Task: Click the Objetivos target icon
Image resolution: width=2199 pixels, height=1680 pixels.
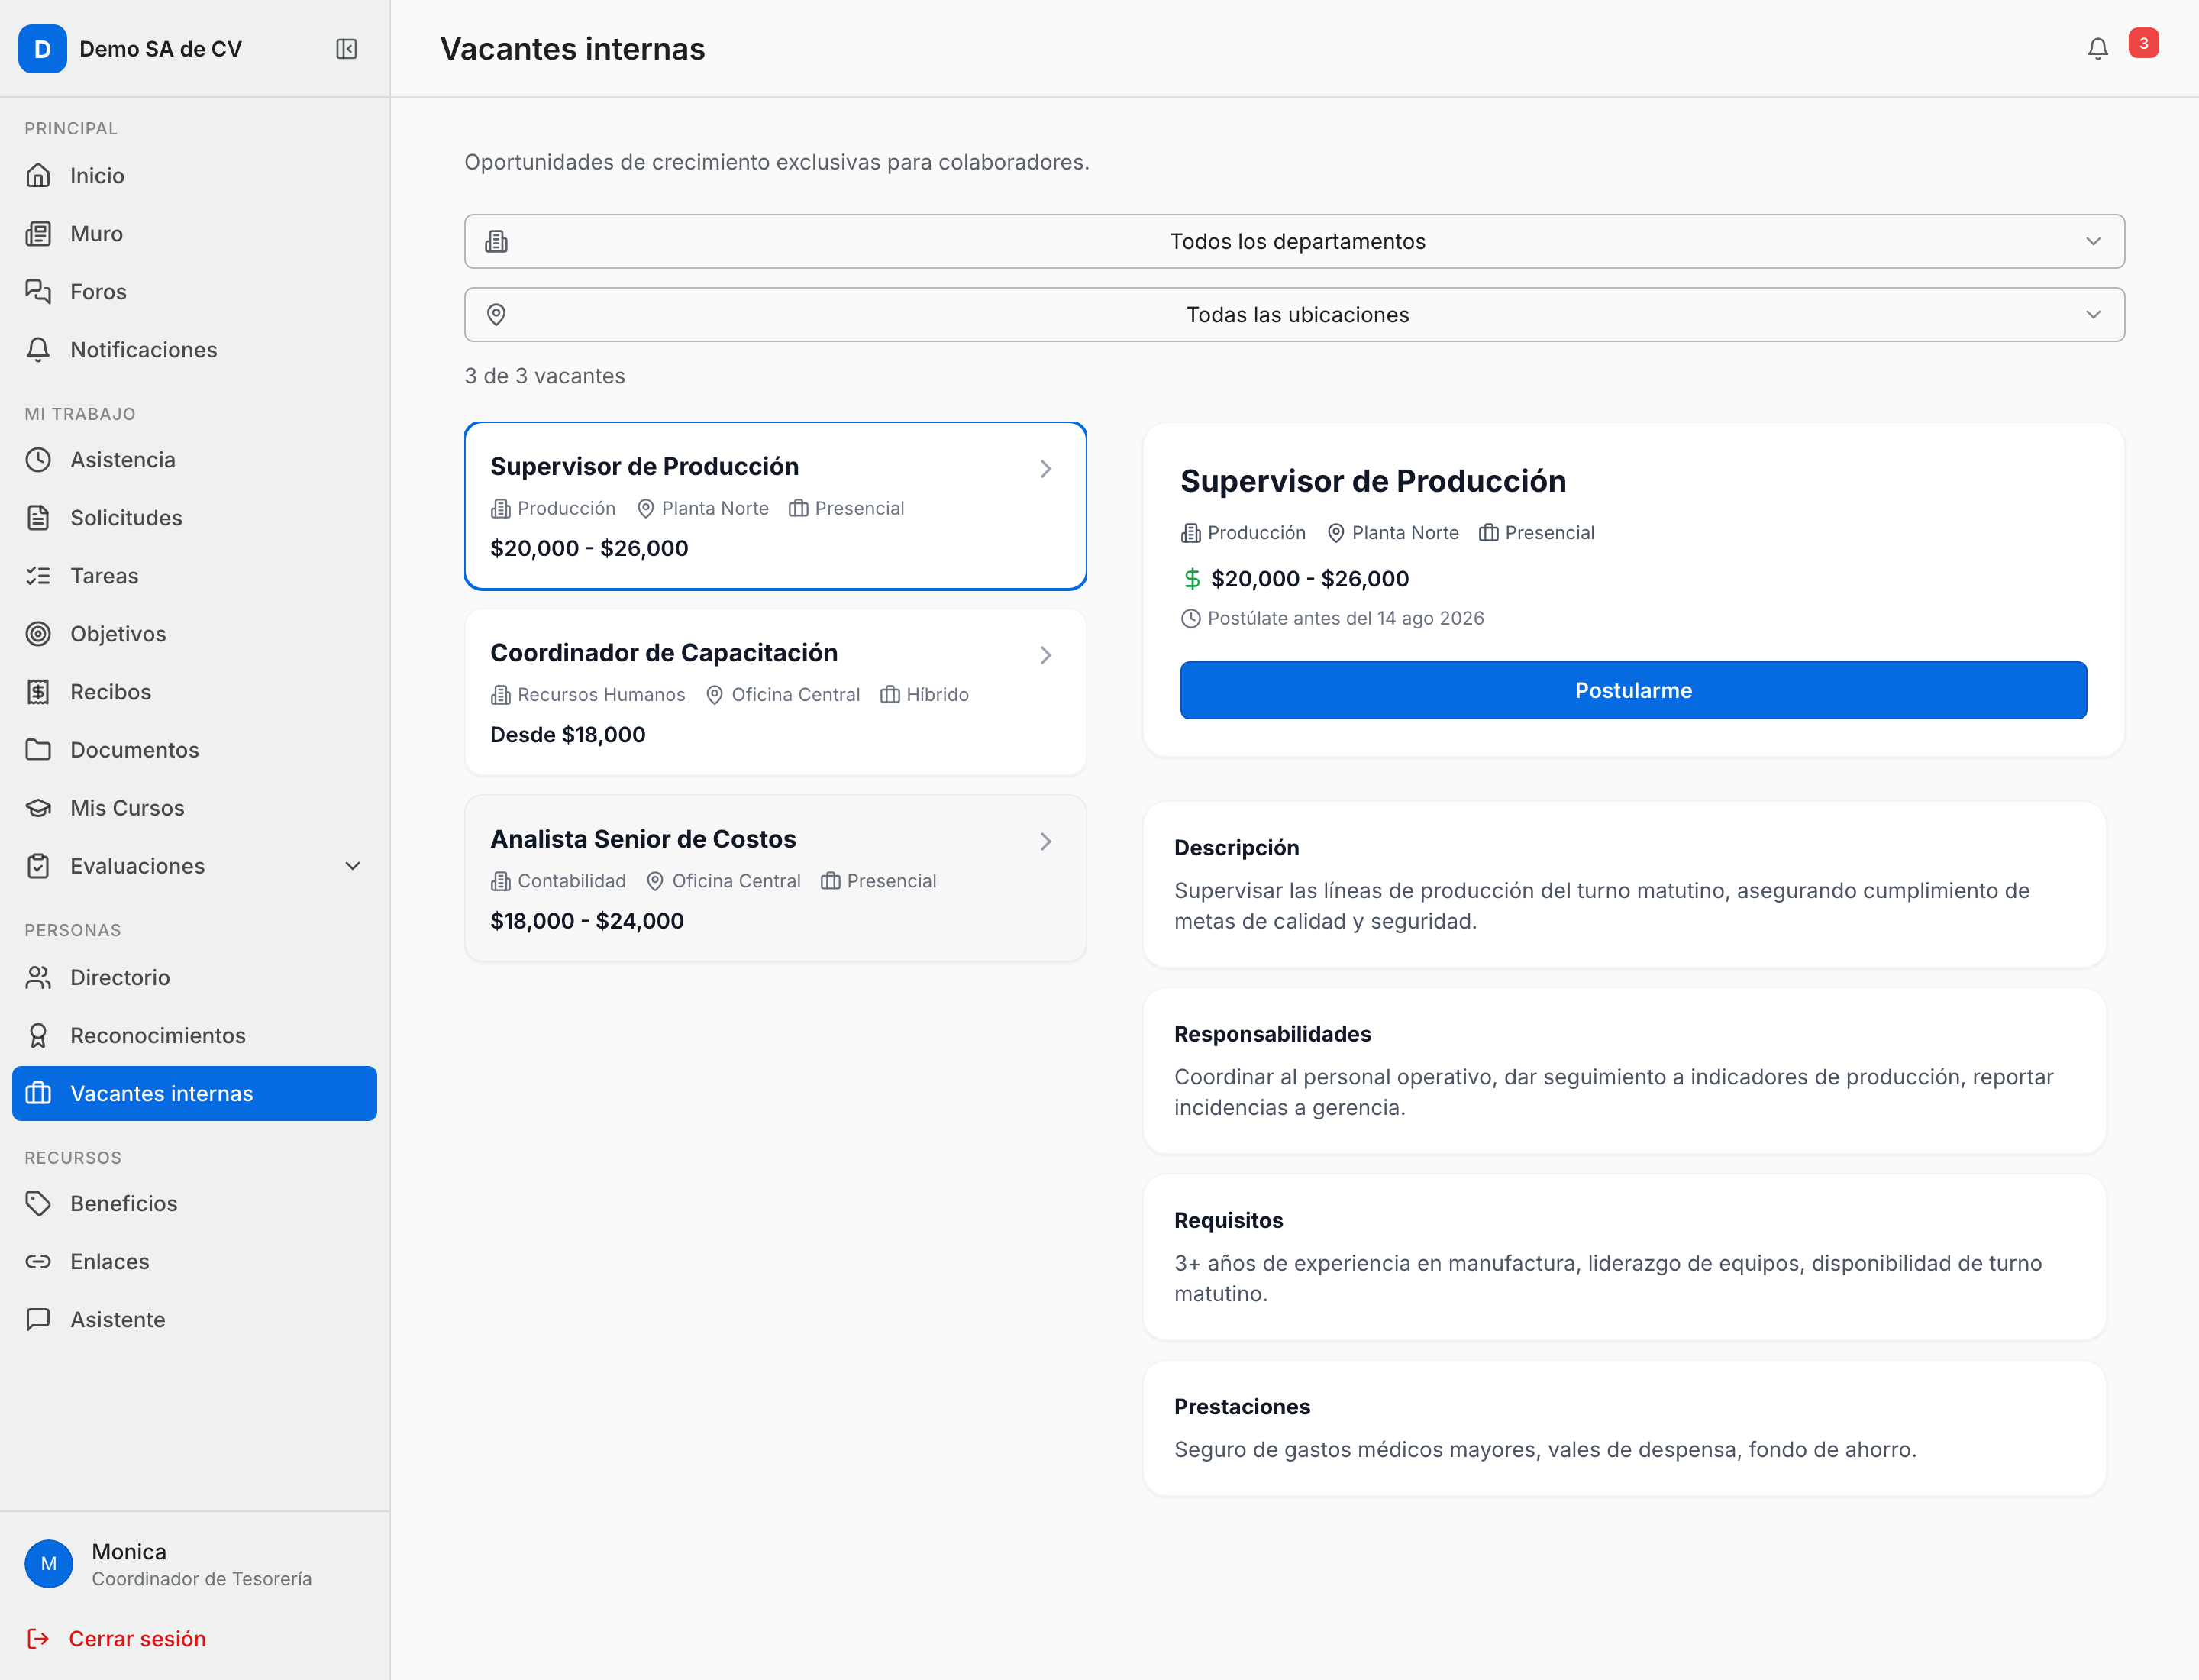Action: click(x=38, y=634)
